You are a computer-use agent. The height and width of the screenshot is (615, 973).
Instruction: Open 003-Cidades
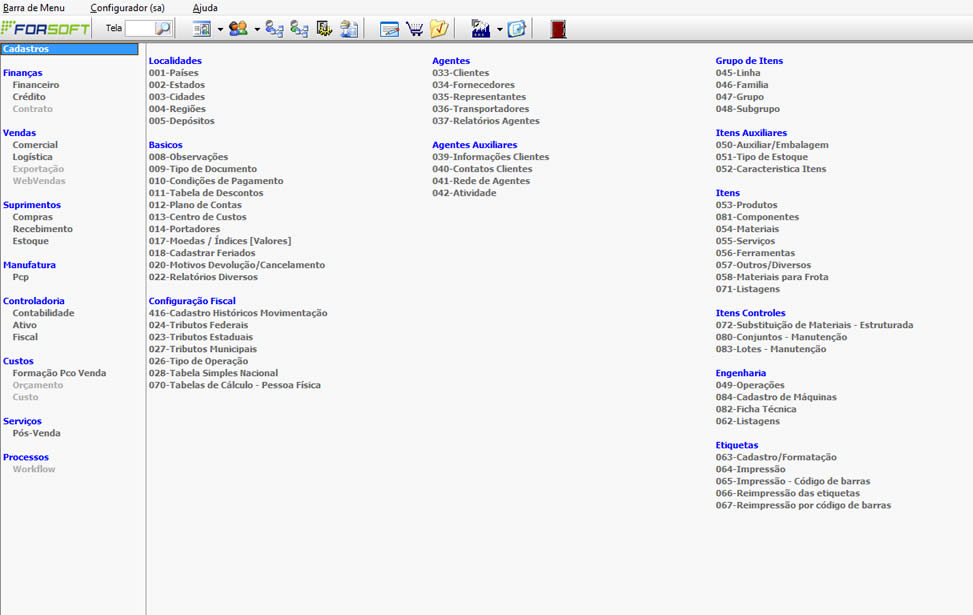click(177, 97)
